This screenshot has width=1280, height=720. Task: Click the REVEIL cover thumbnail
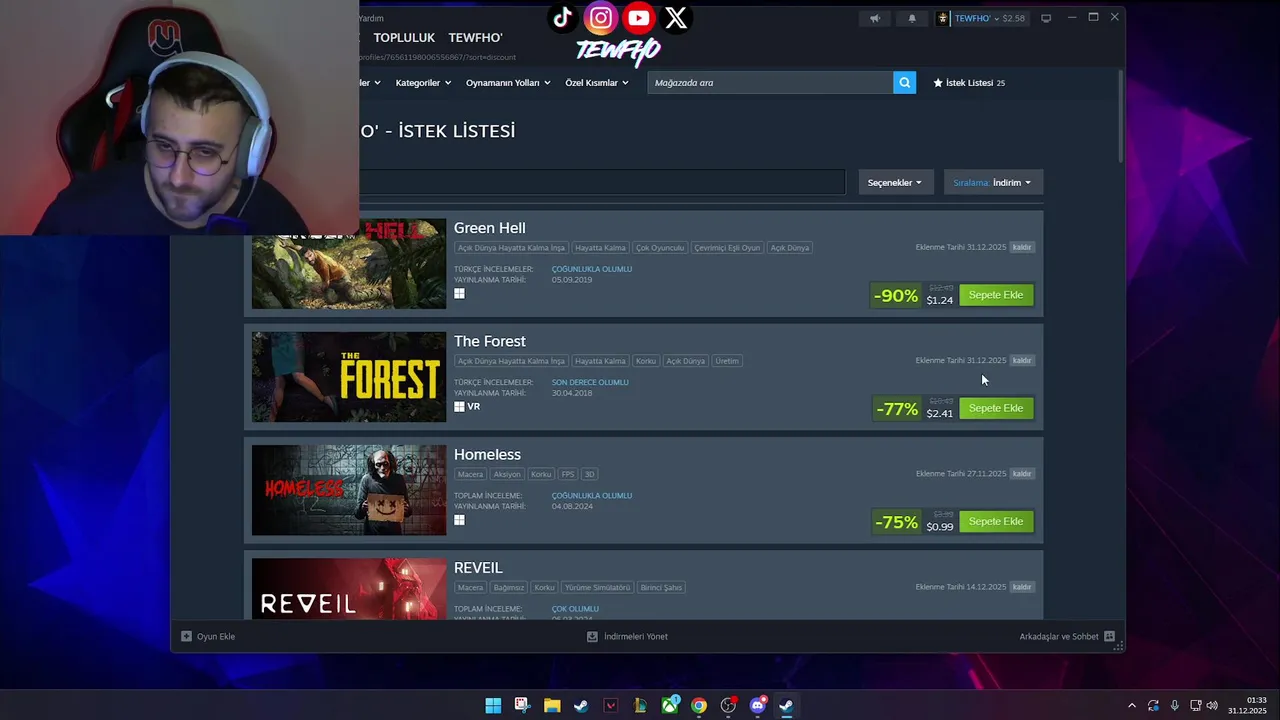point(349,589)
